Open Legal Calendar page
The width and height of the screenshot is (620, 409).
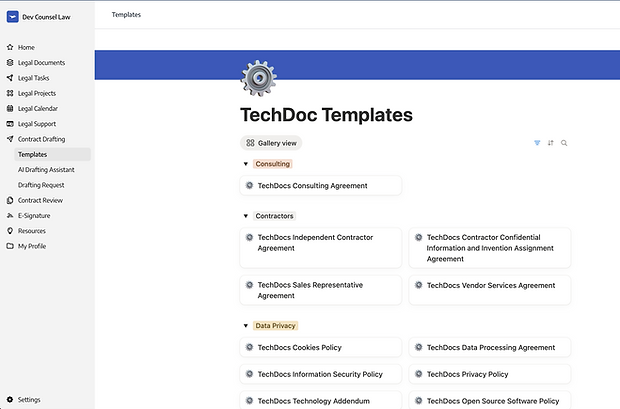(38, 108)
